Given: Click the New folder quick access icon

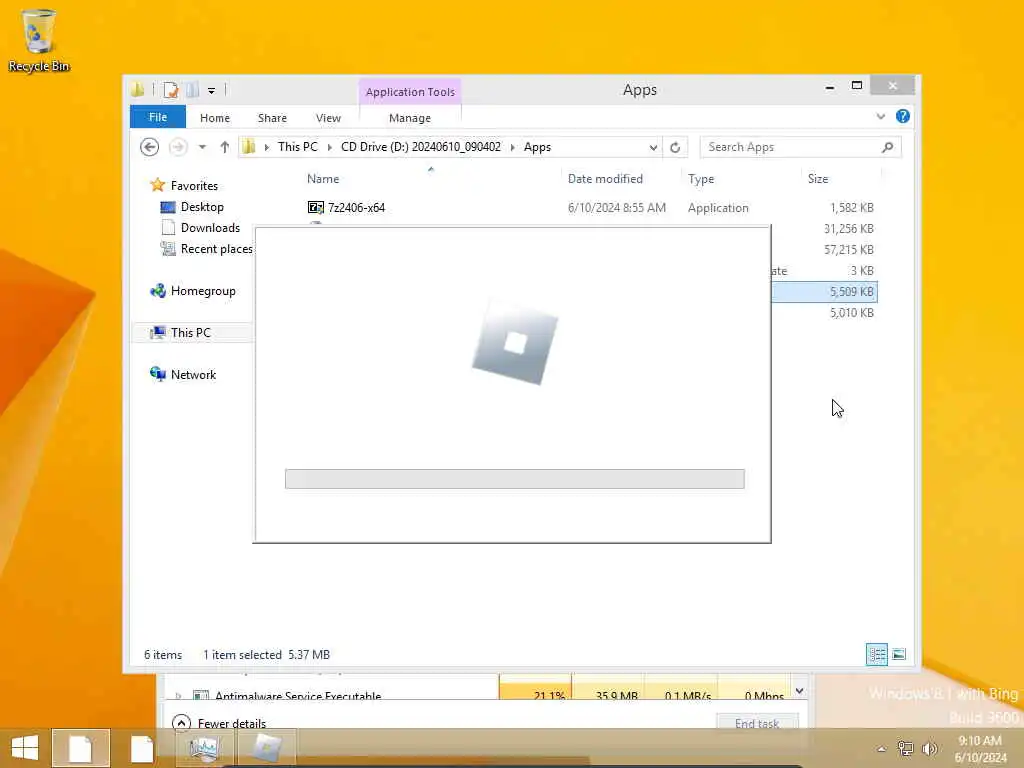Looking at the screenshot, I should pyautogui.click(x=192, y=90).
